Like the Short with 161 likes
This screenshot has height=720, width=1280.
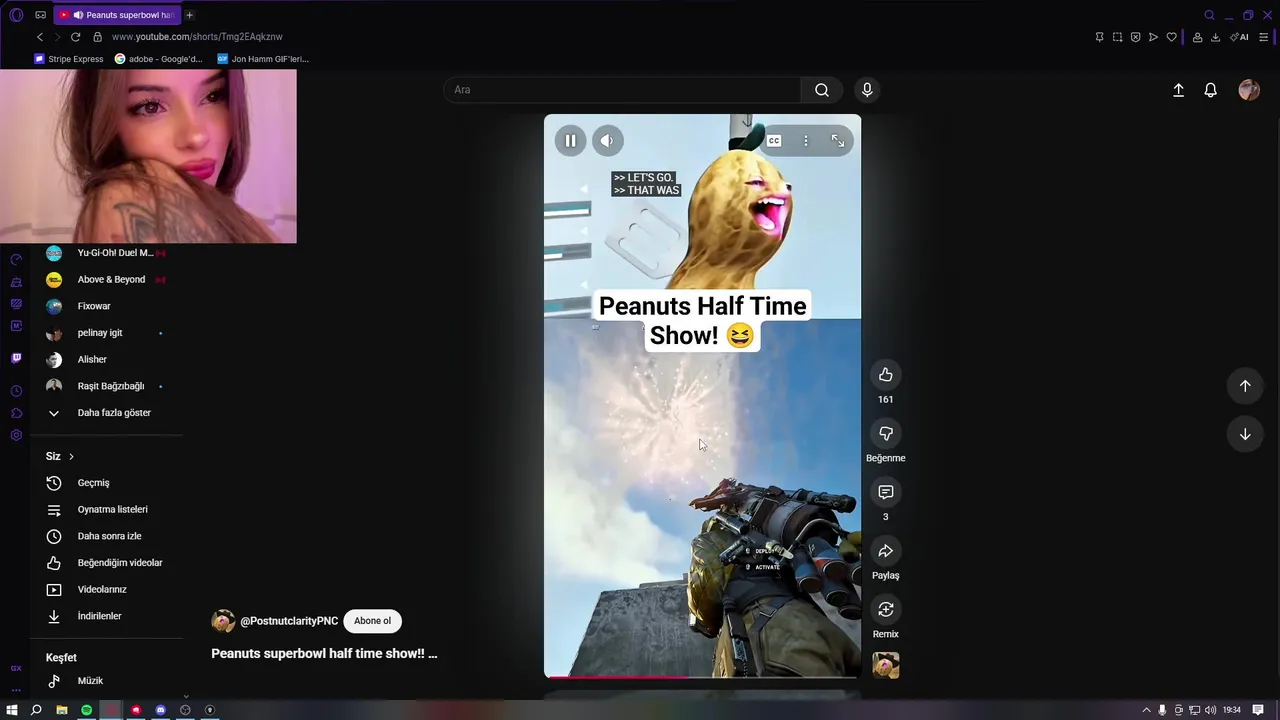(885, 374)
